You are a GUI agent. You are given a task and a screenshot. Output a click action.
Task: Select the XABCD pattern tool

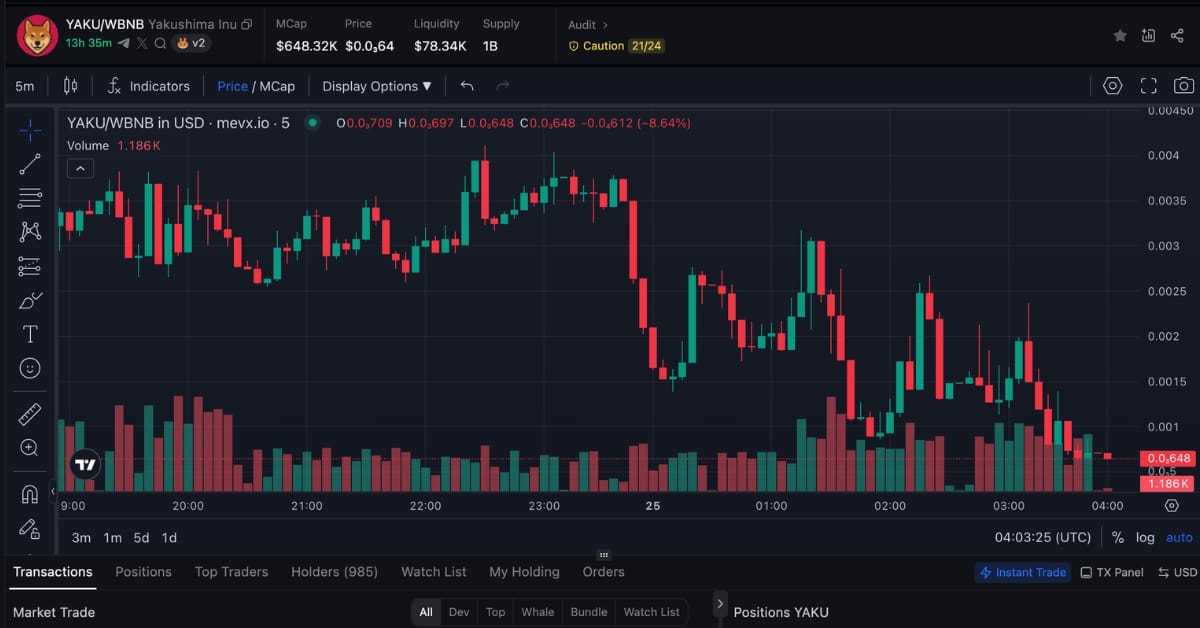(x=30, y=232)
